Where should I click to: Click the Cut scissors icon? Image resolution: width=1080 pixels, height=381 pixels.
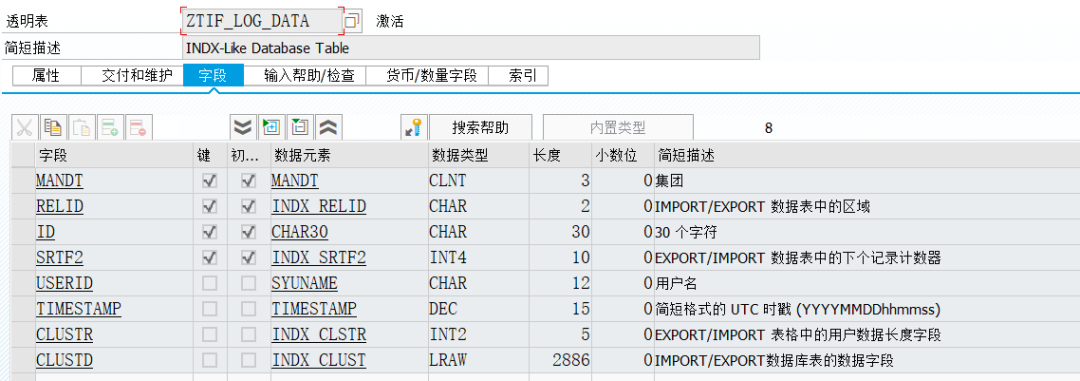25,127
